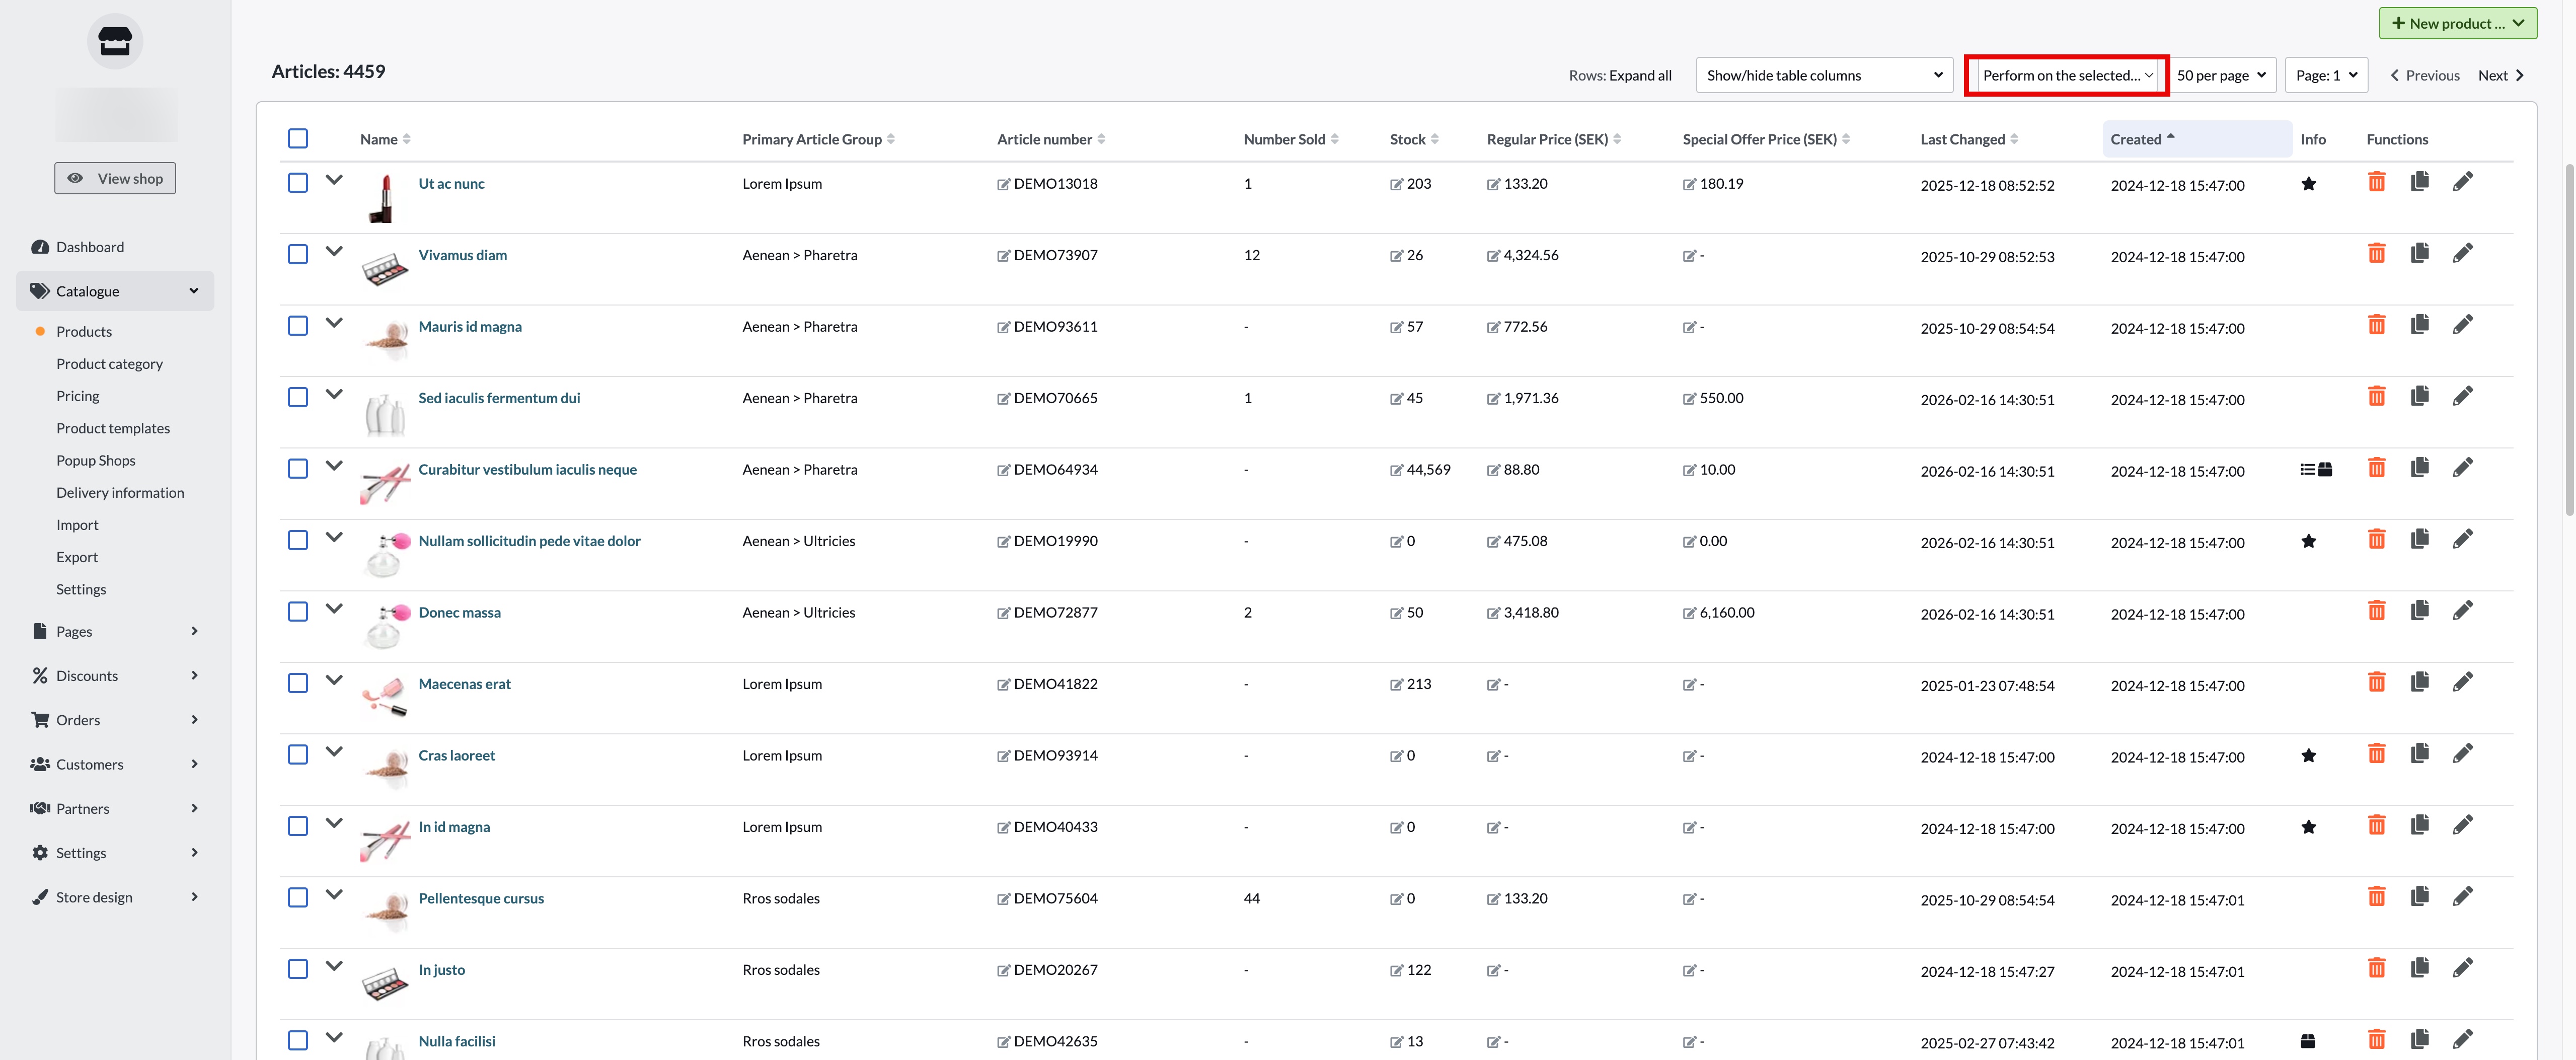This screenshot has width=2576, height=1060.
Task: Open Product category in the sidebar
Action: coord(109,364)
